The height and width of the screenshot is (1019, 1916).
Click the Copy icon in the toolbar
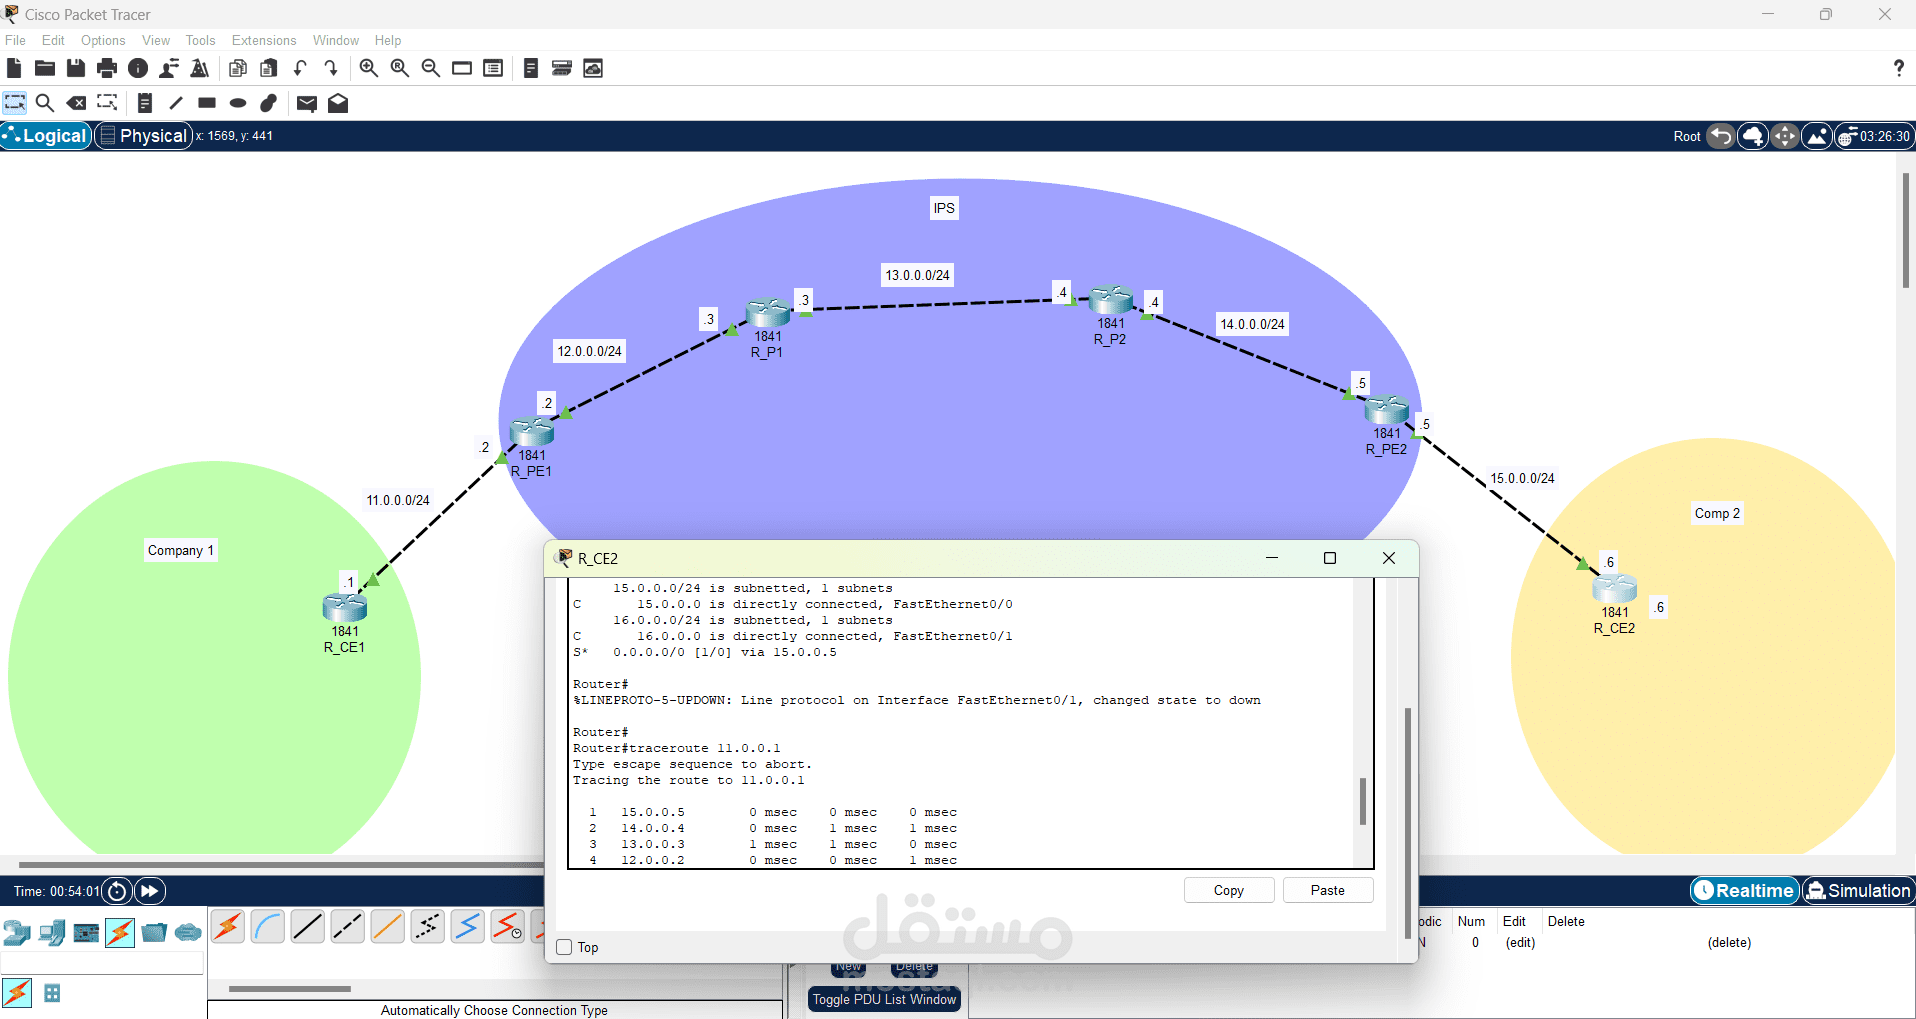(238, 68)
